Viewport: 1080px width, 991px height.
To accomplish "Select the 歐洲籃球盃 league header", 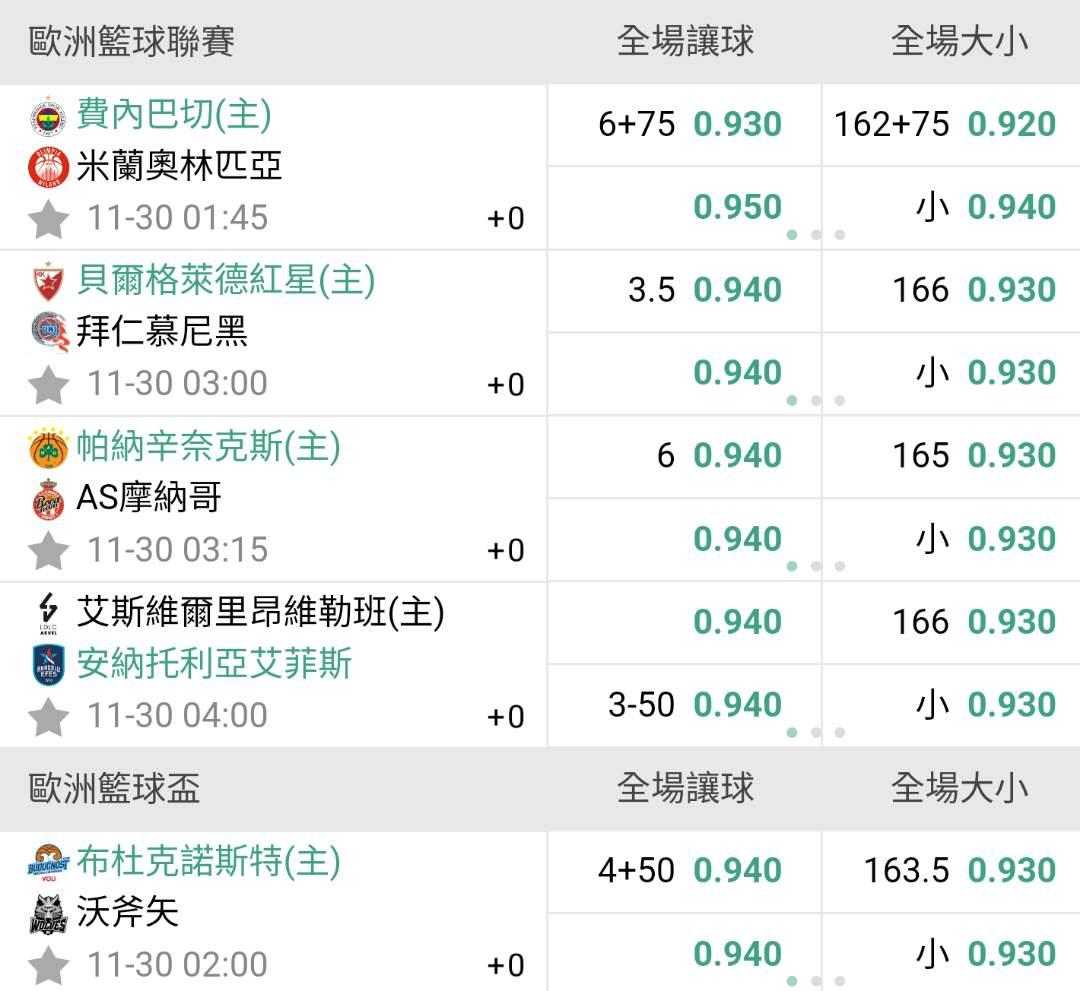I will tap(115, 788).
